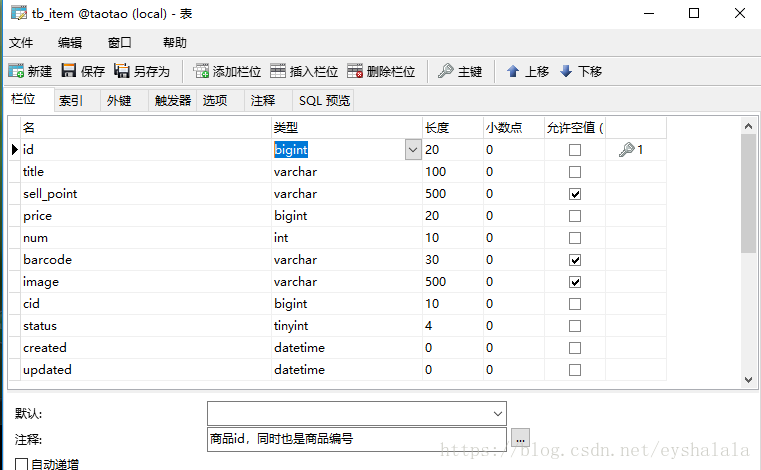
Task: Click the ... button beside comment field
Action: pos(520,439)
